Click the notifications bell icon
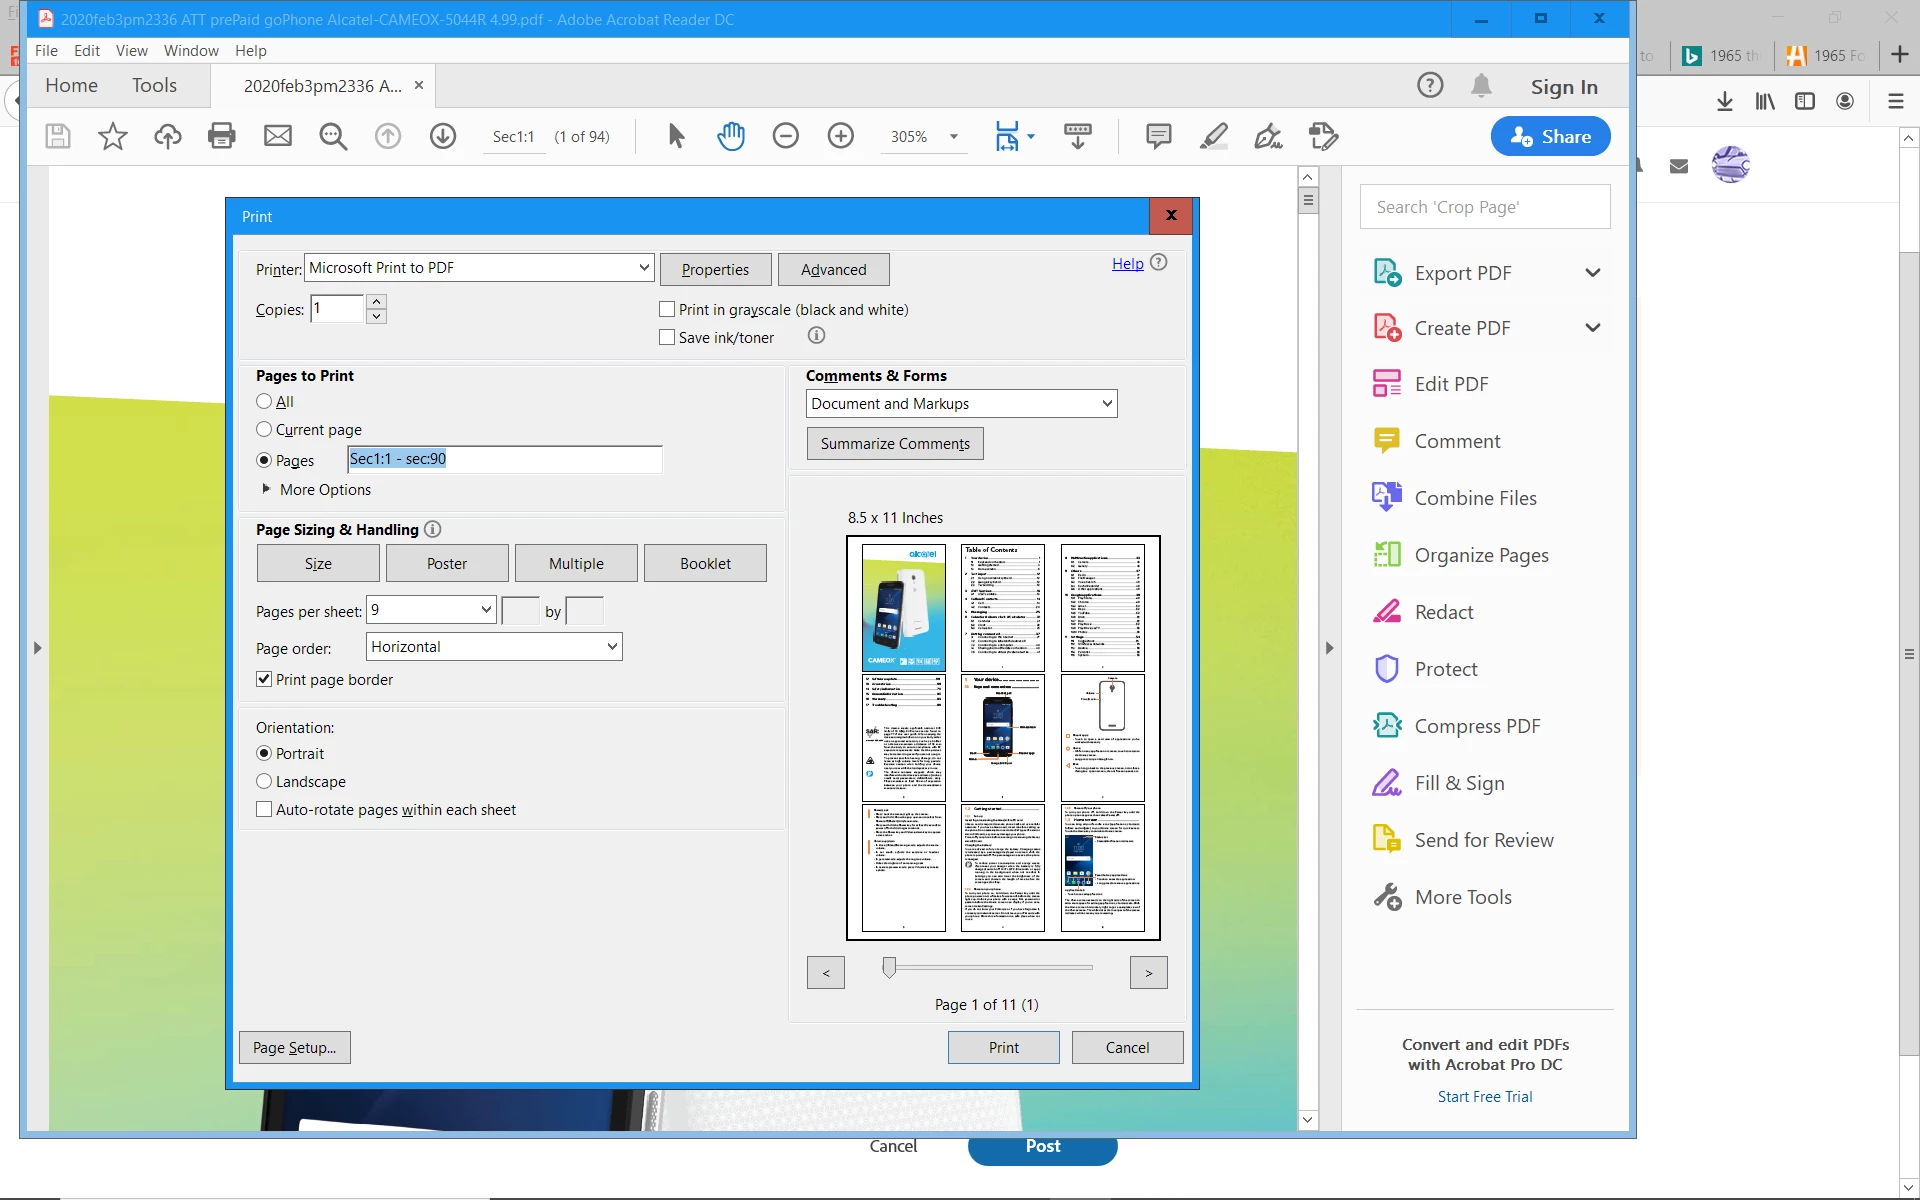The image size is (1920, 1200). coord(1481,86)
